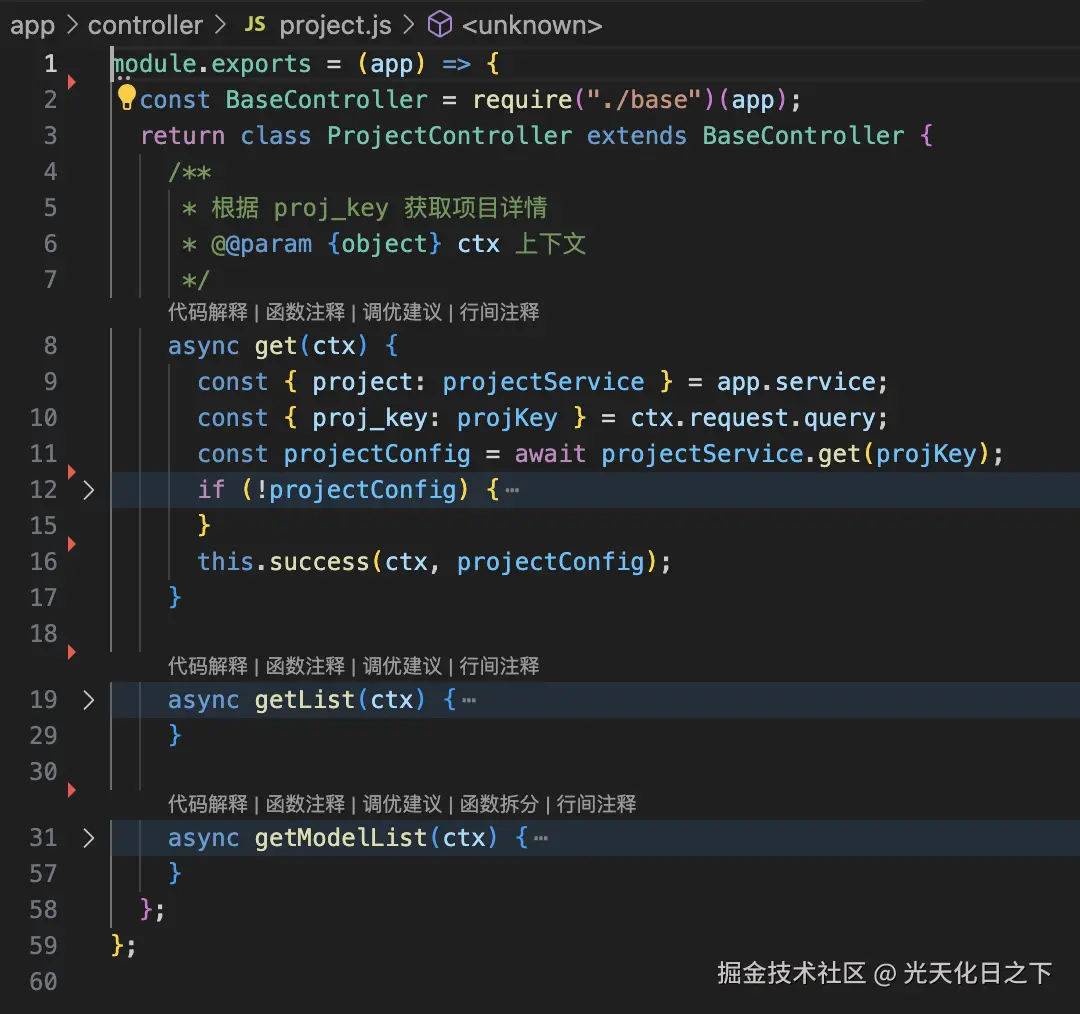Click line number 1 in the gutter
Image resolution: width=1080 pixels, height=1014 pixels.
(x=50, y=63)
